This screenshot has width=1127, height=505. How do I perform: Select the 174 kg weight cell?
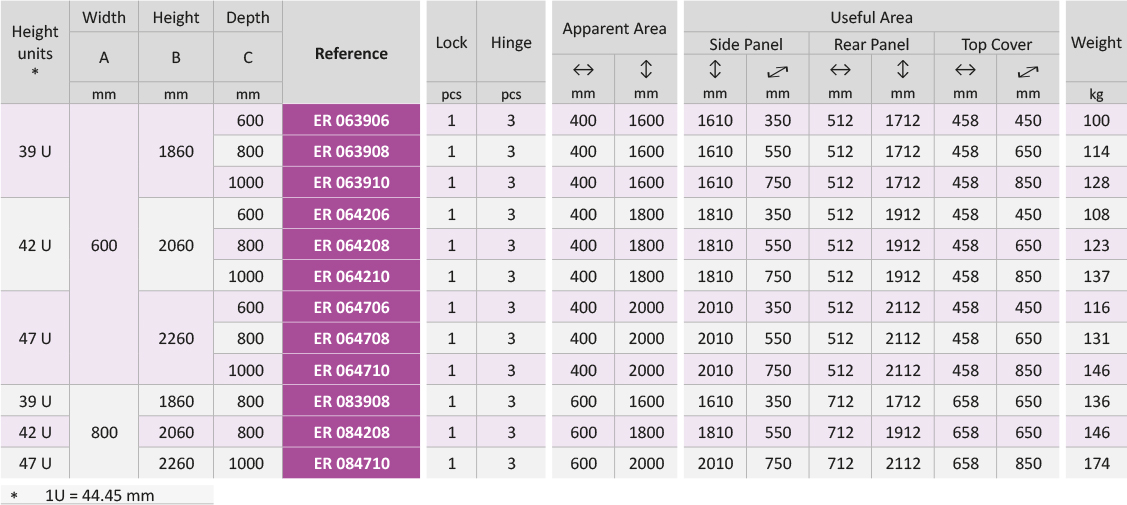click(x=1096, y=464)
